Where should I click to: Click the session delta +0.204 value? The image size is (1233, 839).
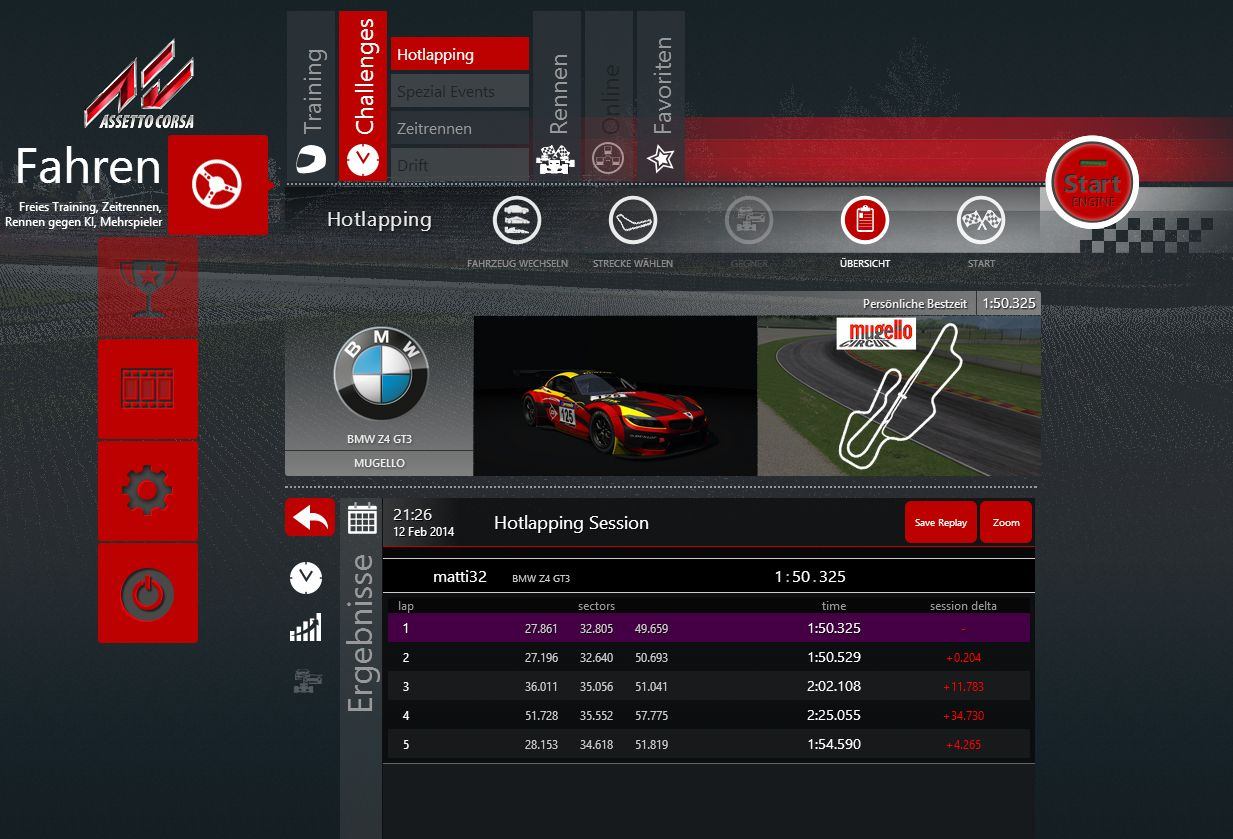coord(963,658)
